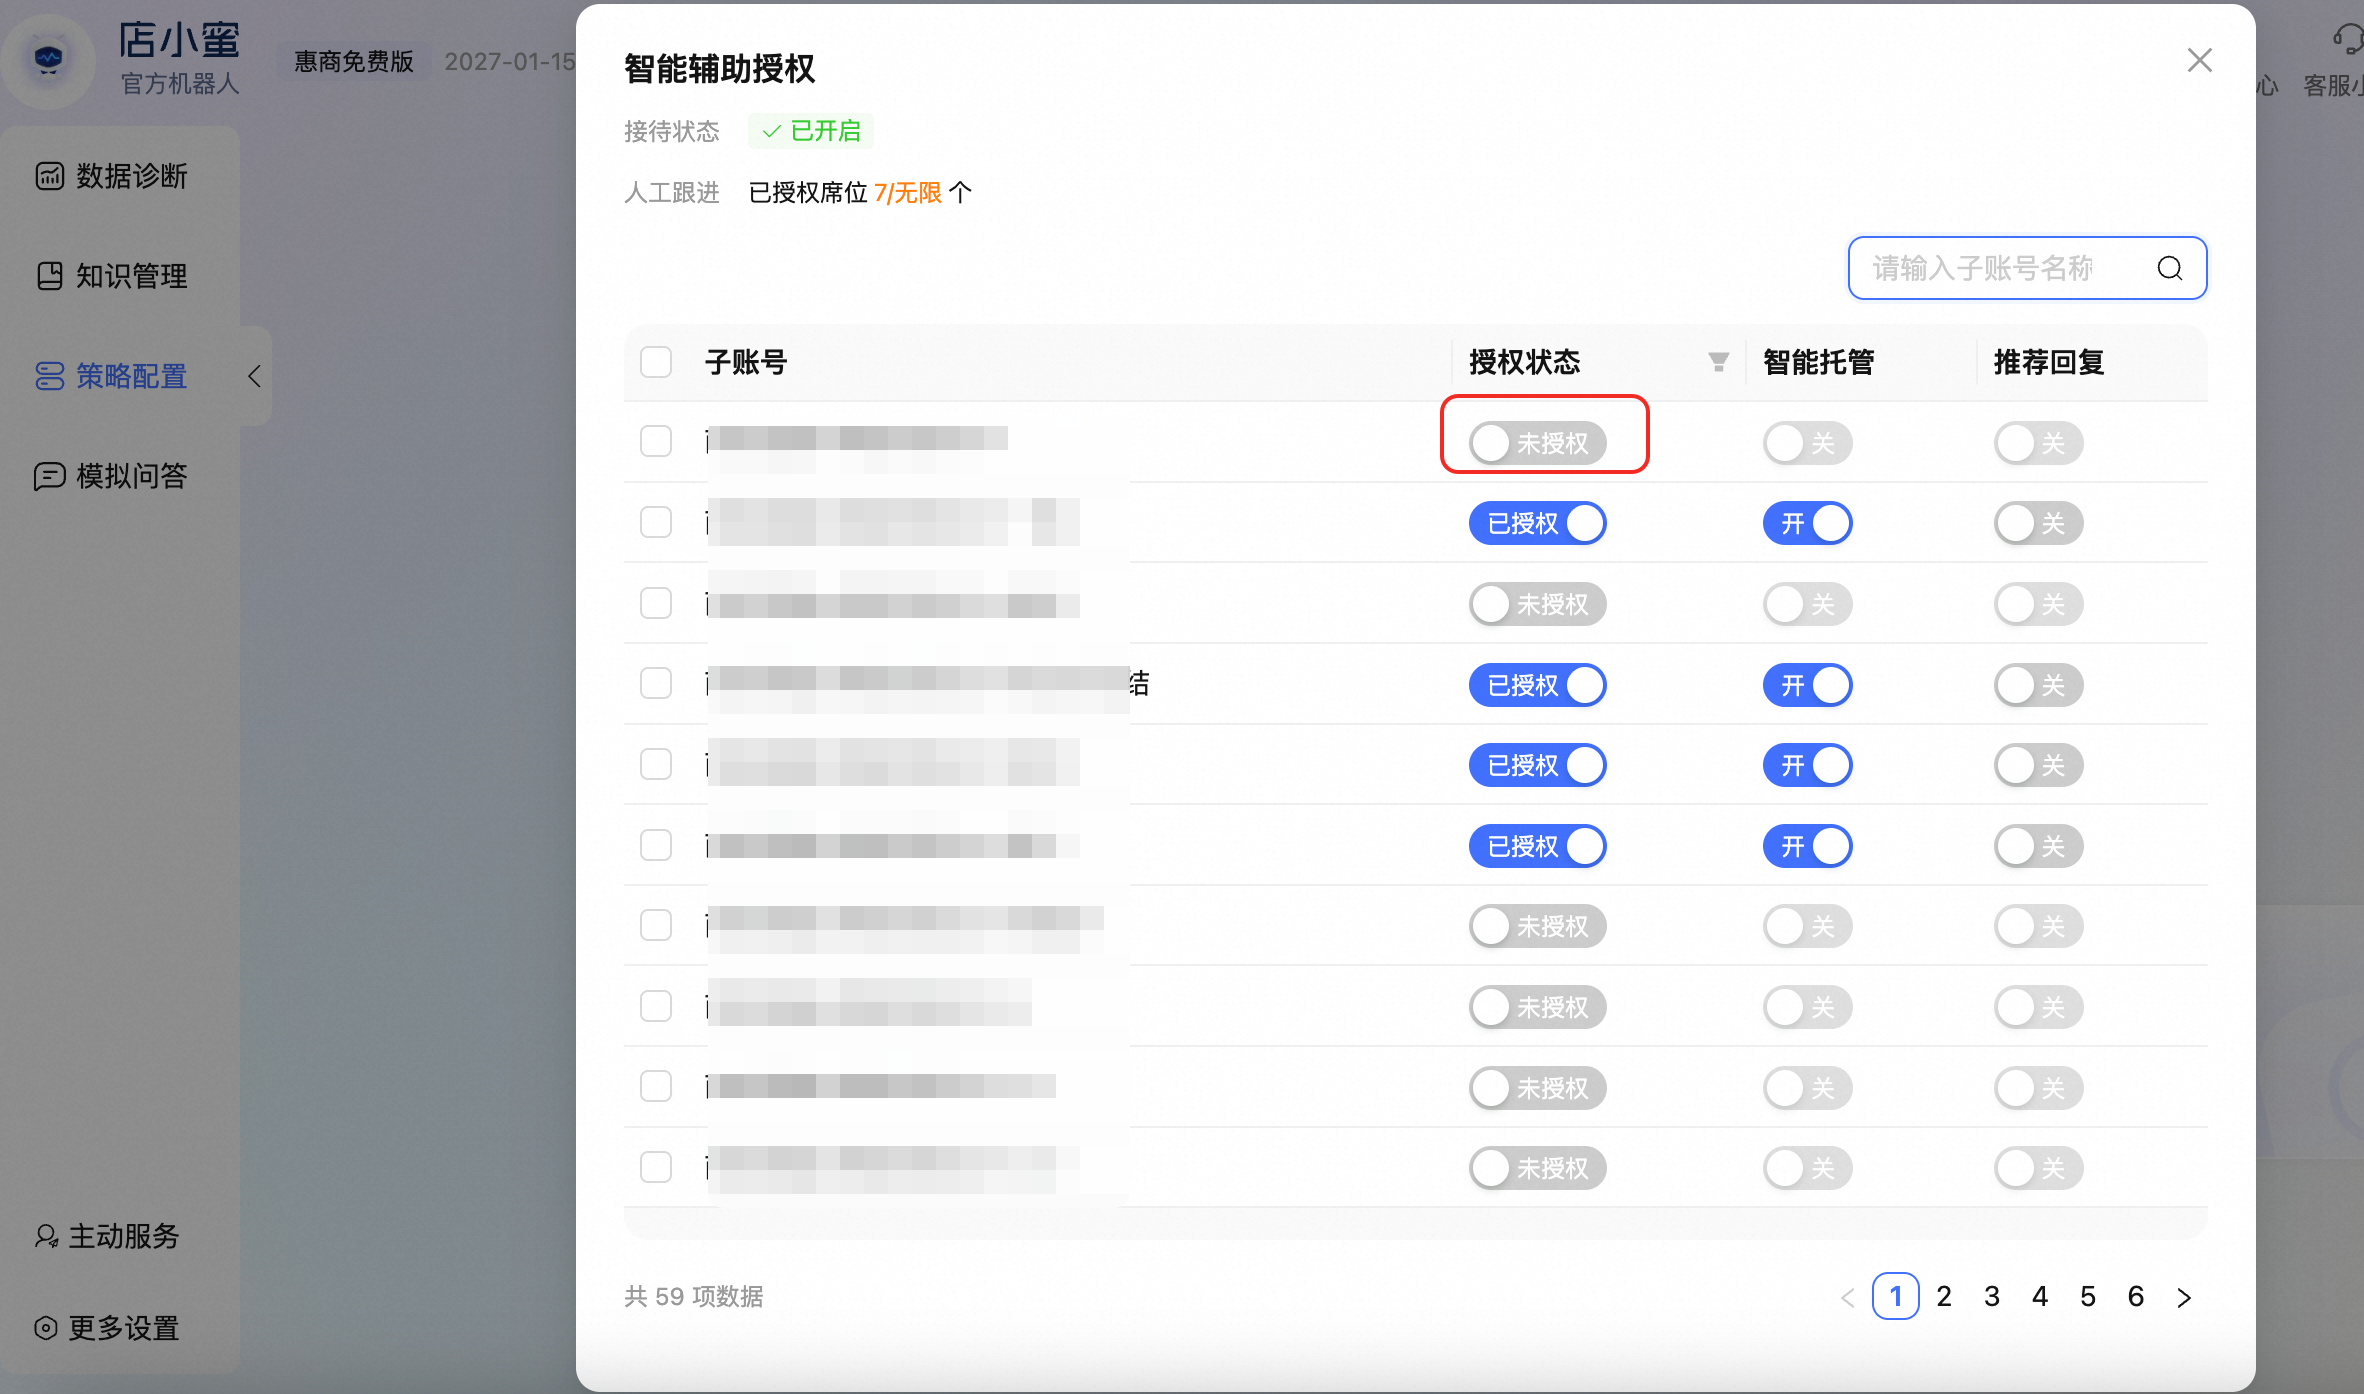
Task: Toggle the first row's 未授权 switch on
Action: pyautogui.click(x=1538, y=443)
